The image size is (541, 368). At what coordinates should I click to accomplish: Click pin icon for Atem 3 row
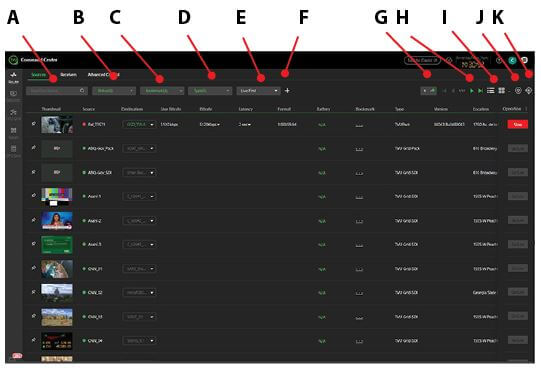point(33,243)
